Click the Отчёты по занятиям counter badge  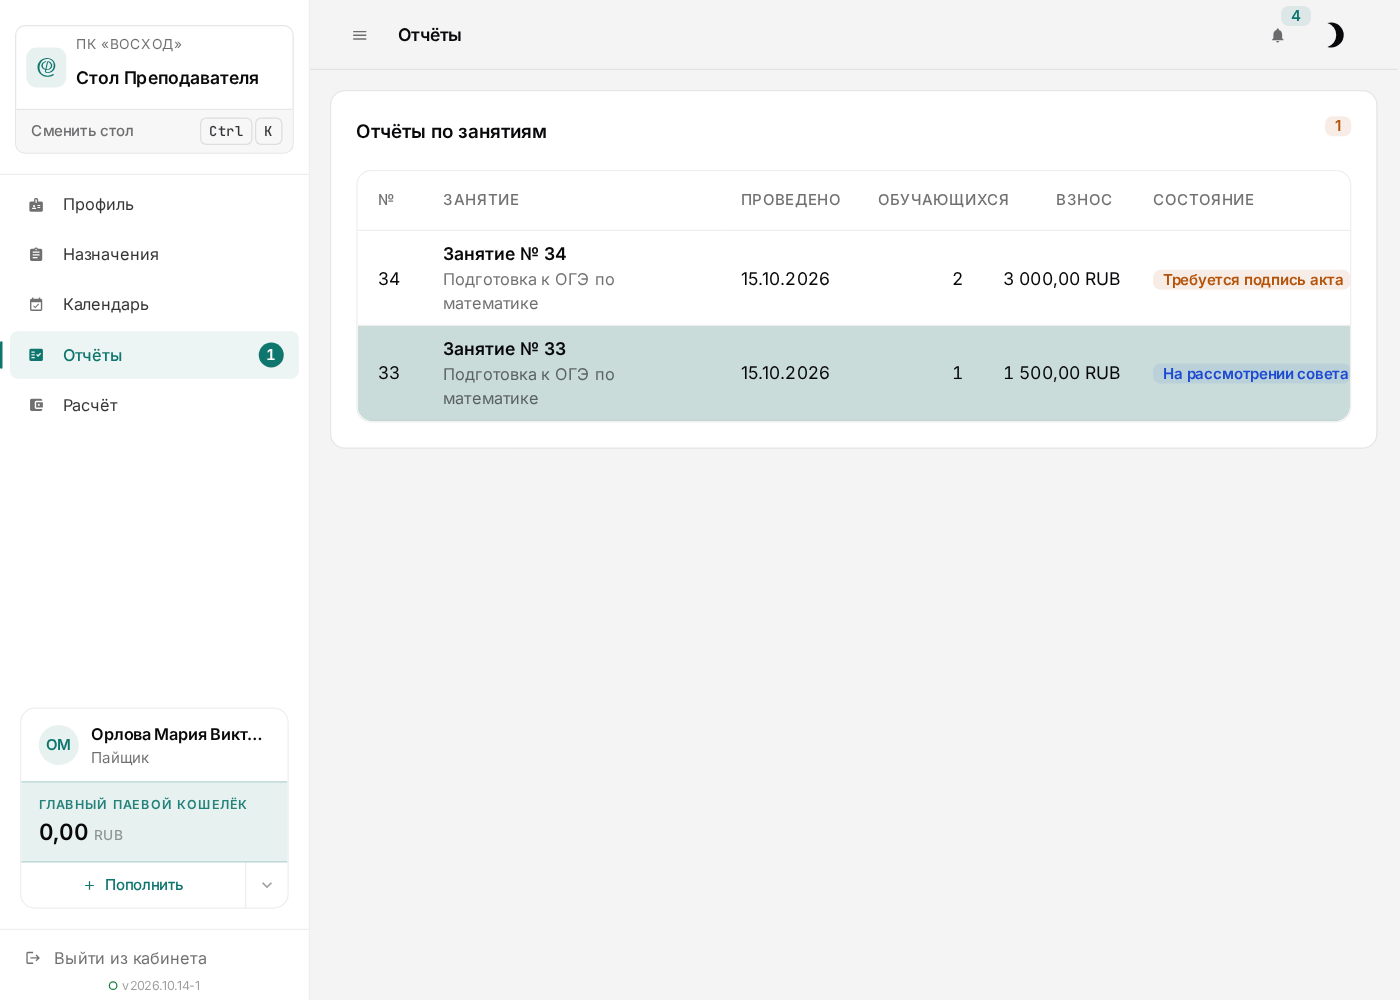click(1338, 126)
